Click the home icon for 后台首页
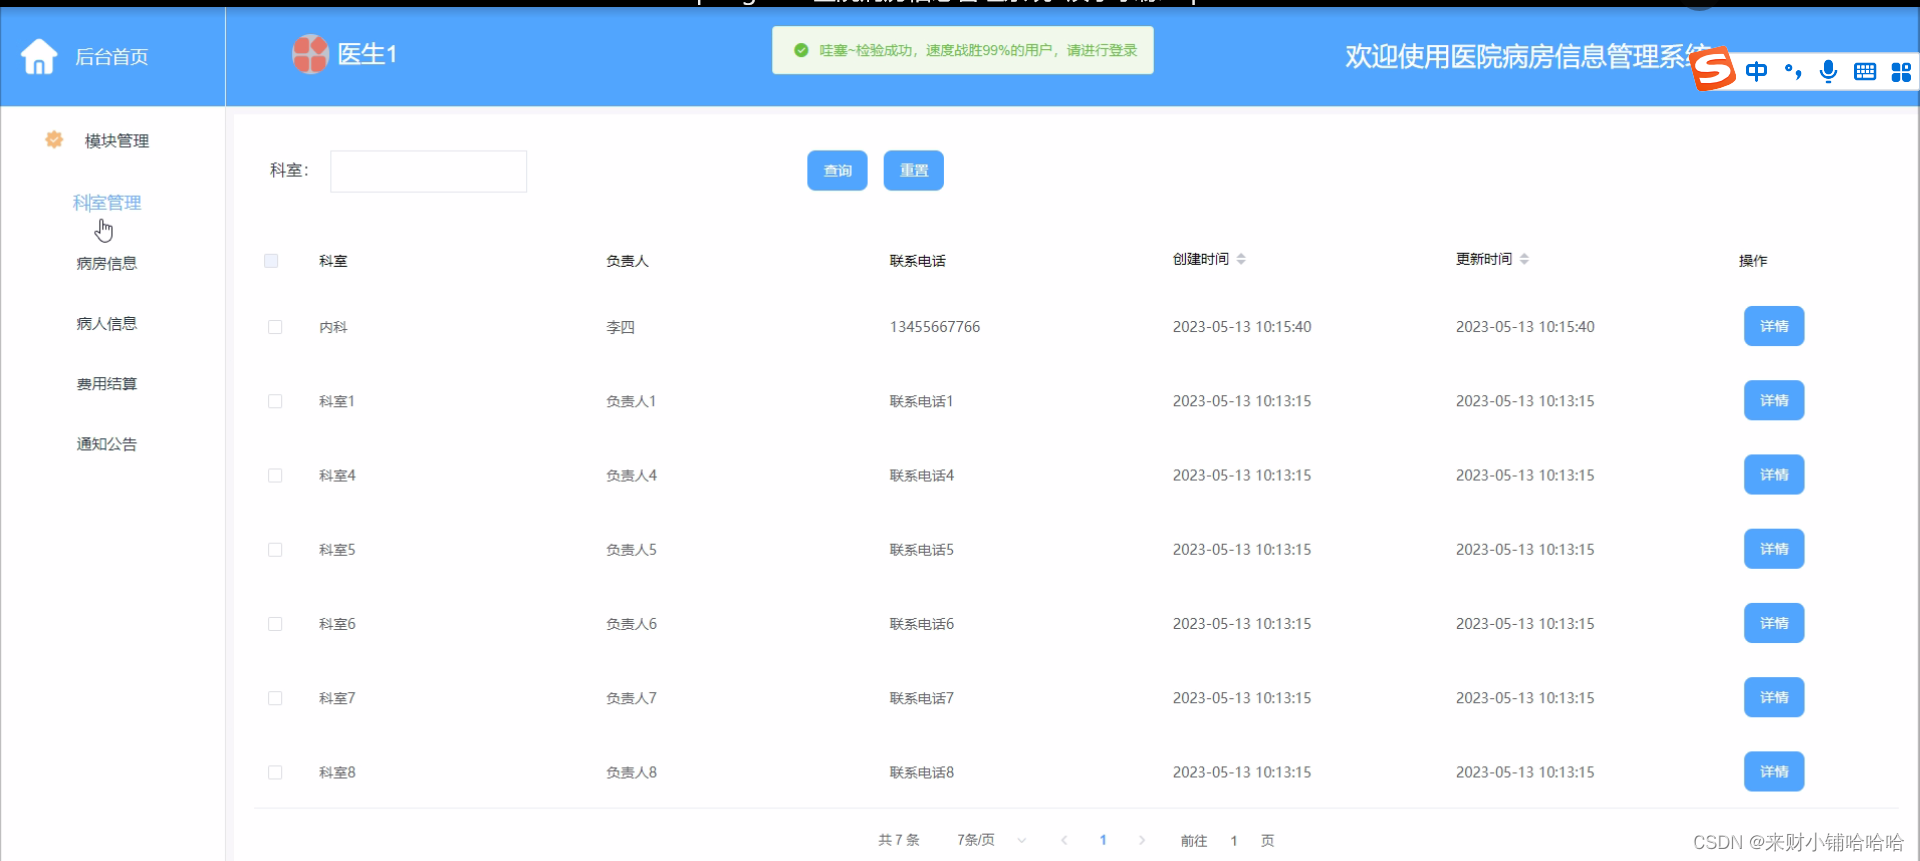Image resolution: width=1920 pixels, height=861 pixels. point(39,56)
